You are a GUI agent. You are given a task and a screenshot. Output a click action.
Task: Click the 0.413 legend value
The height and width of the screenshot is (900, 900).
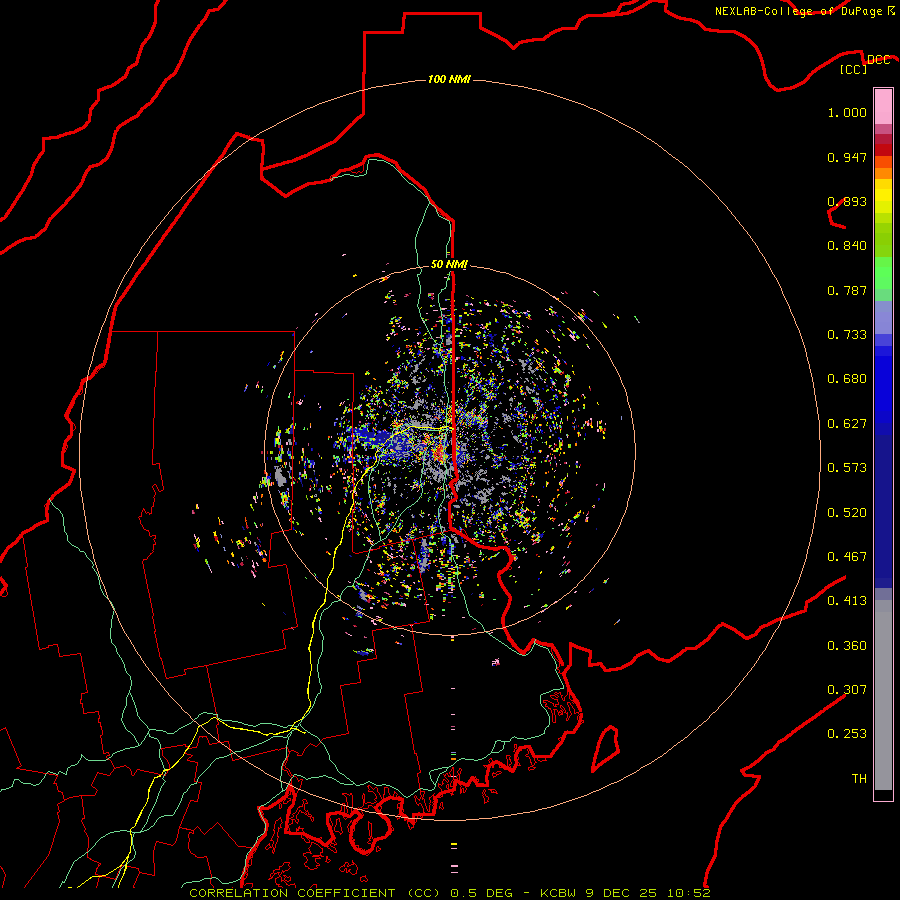(x=847, y=601)
